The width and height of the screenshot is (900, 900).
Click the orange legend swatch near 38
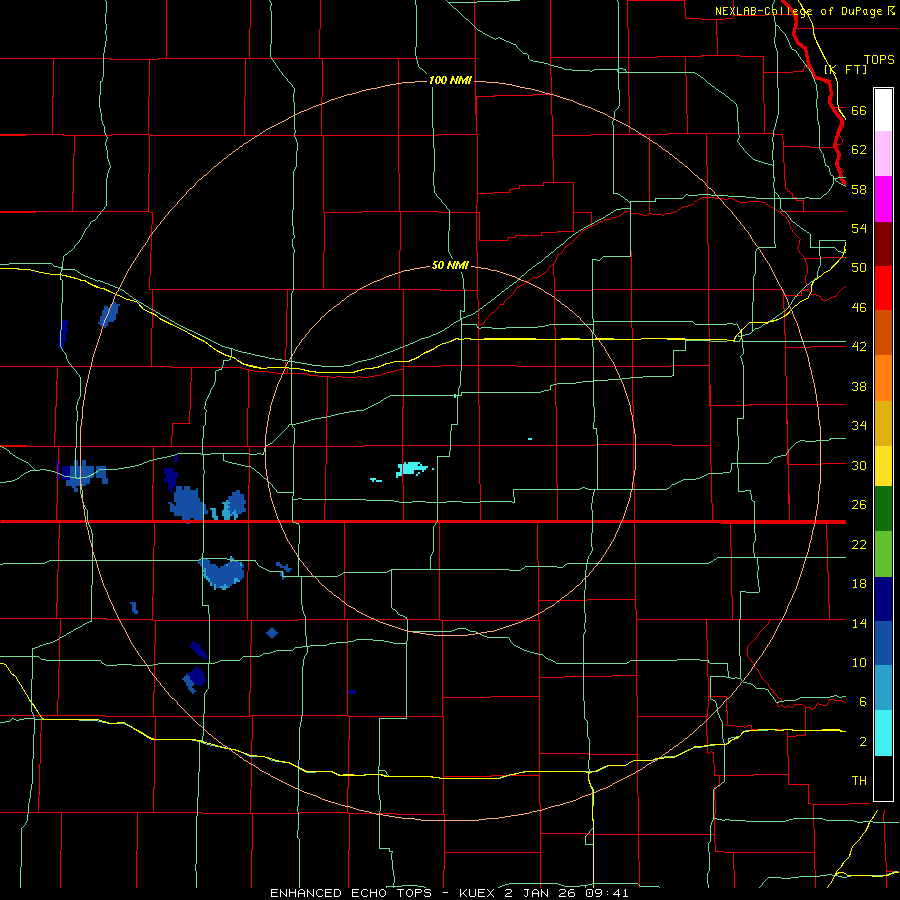(883, 378)
